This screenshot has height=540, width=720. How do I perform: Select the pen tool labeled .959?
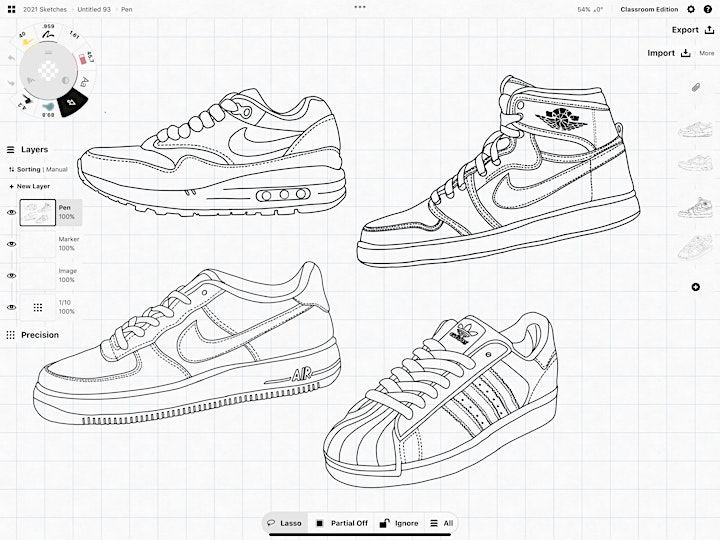point(48,32)
